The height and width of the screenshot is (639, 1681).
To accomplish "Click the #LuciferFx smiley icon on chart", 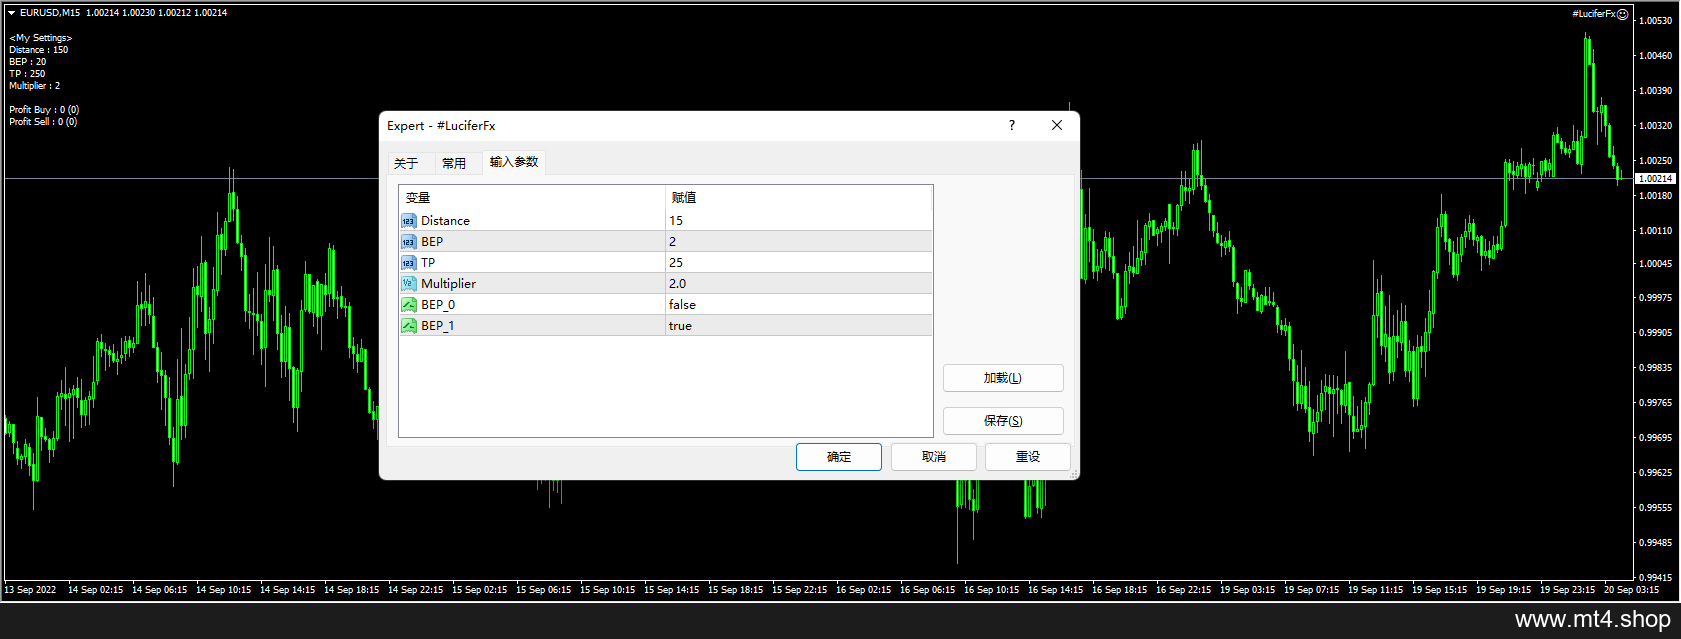I will (1622, 14).
